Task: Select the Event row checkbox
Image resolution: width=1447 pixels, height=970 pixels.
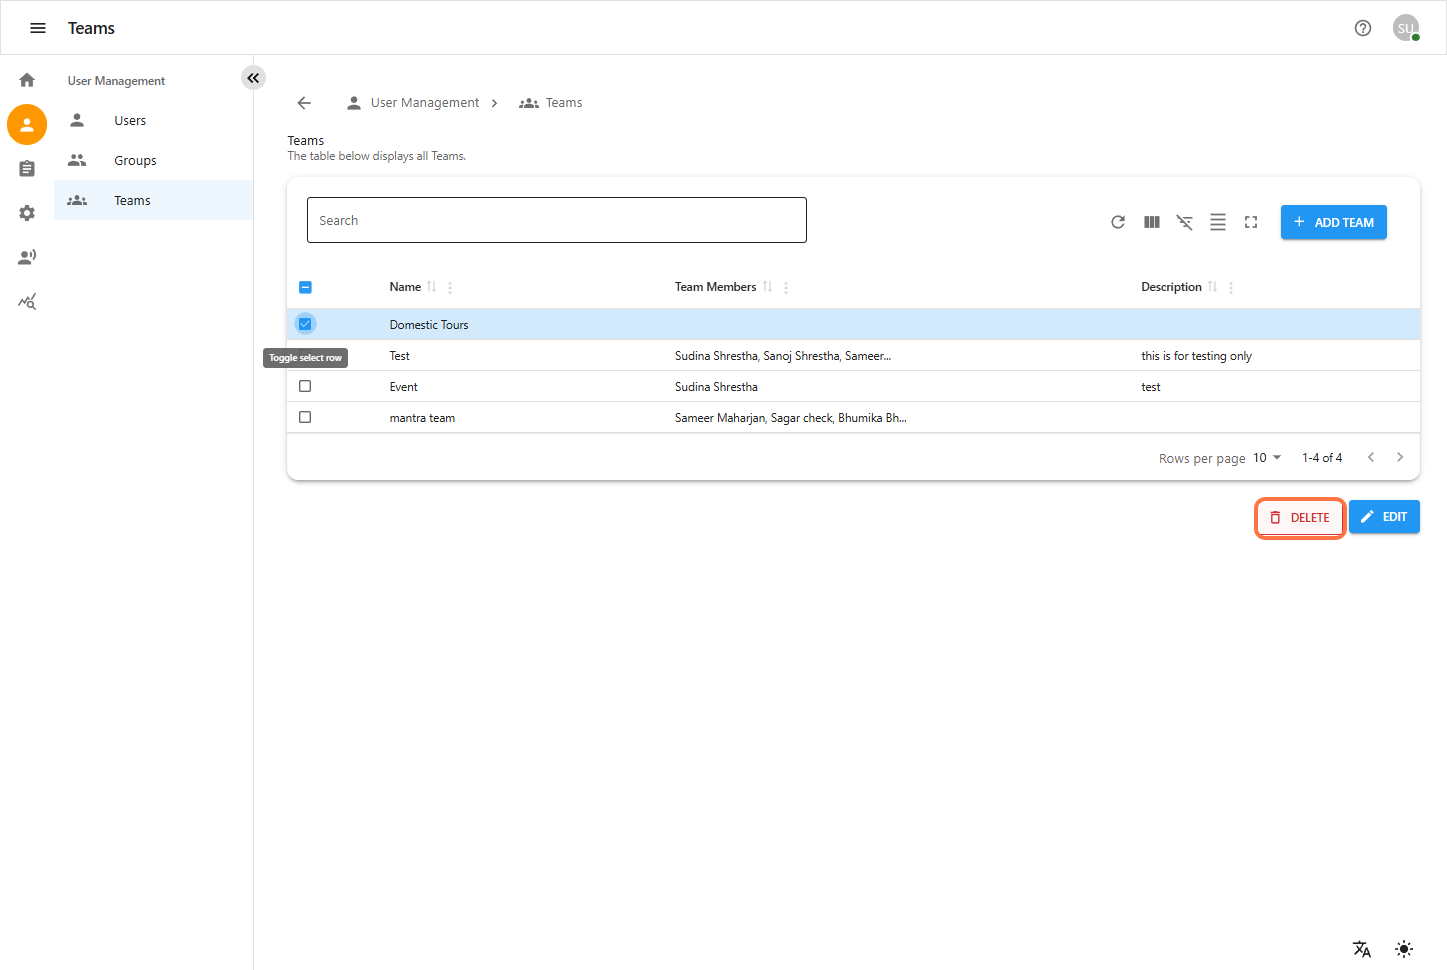Action: (x=305, y=386)
